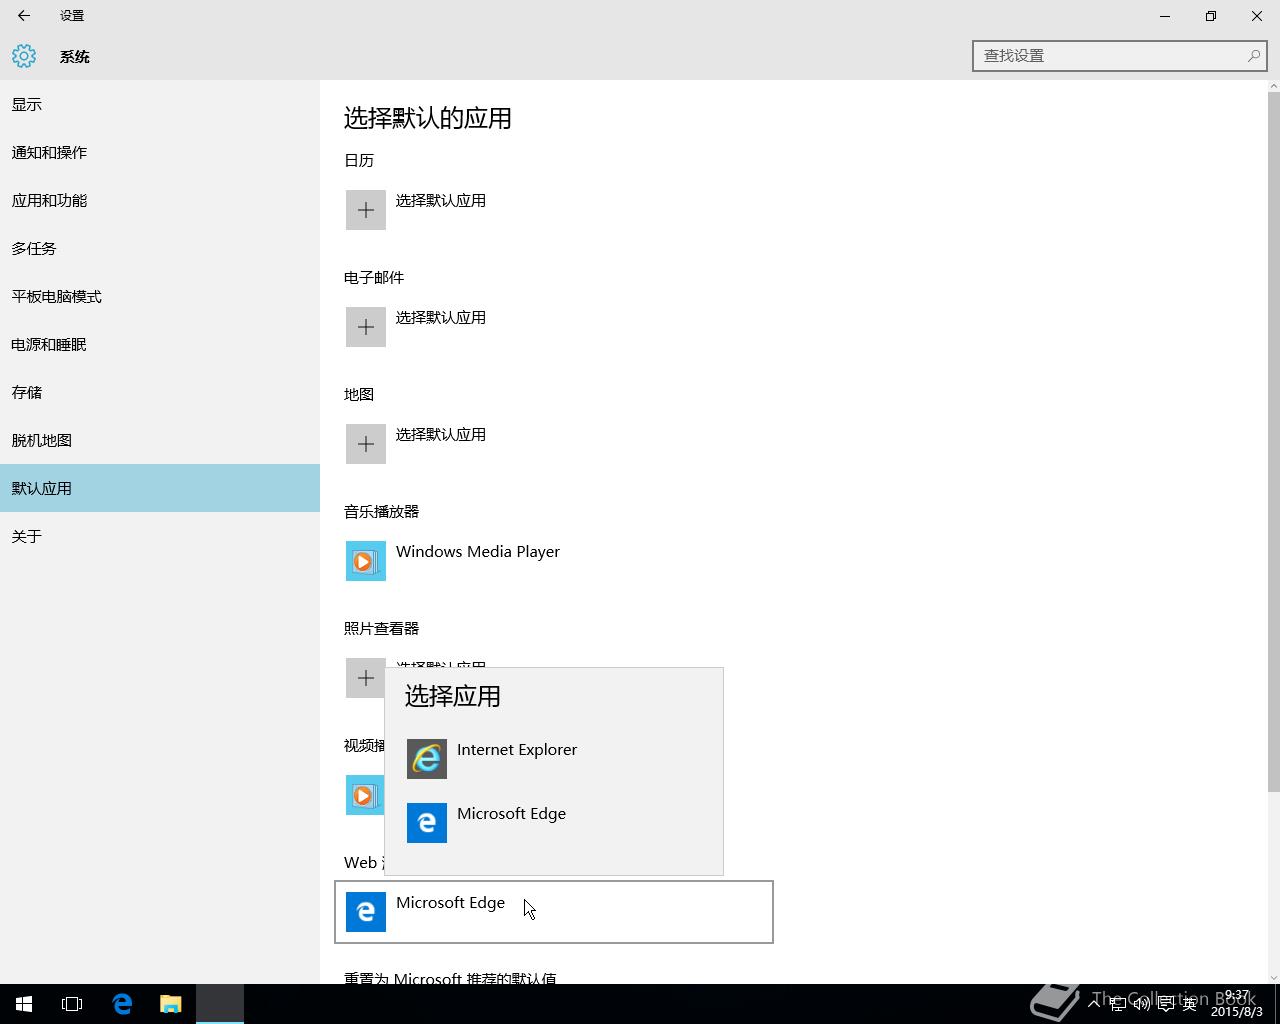
Task: Click the active Settings taskbar button
Action: coord(220,1004)
